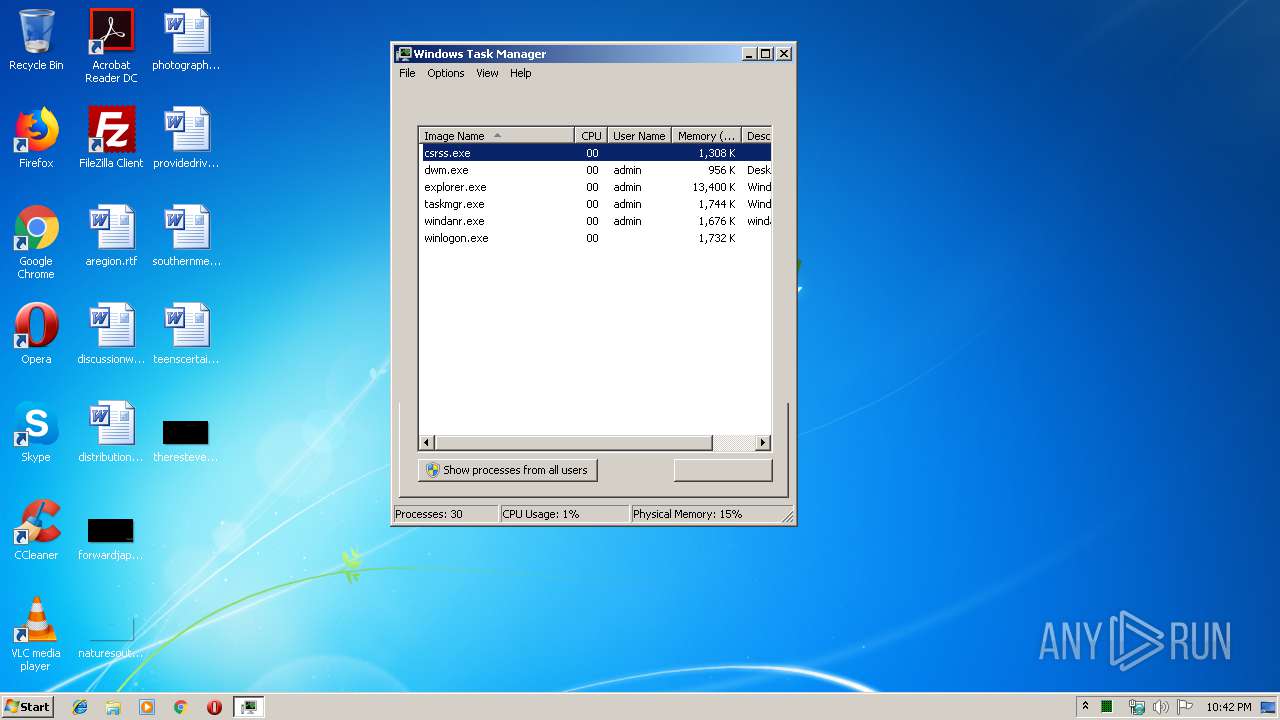Open the Recycle Bin desktop icon

click(36, 40)
